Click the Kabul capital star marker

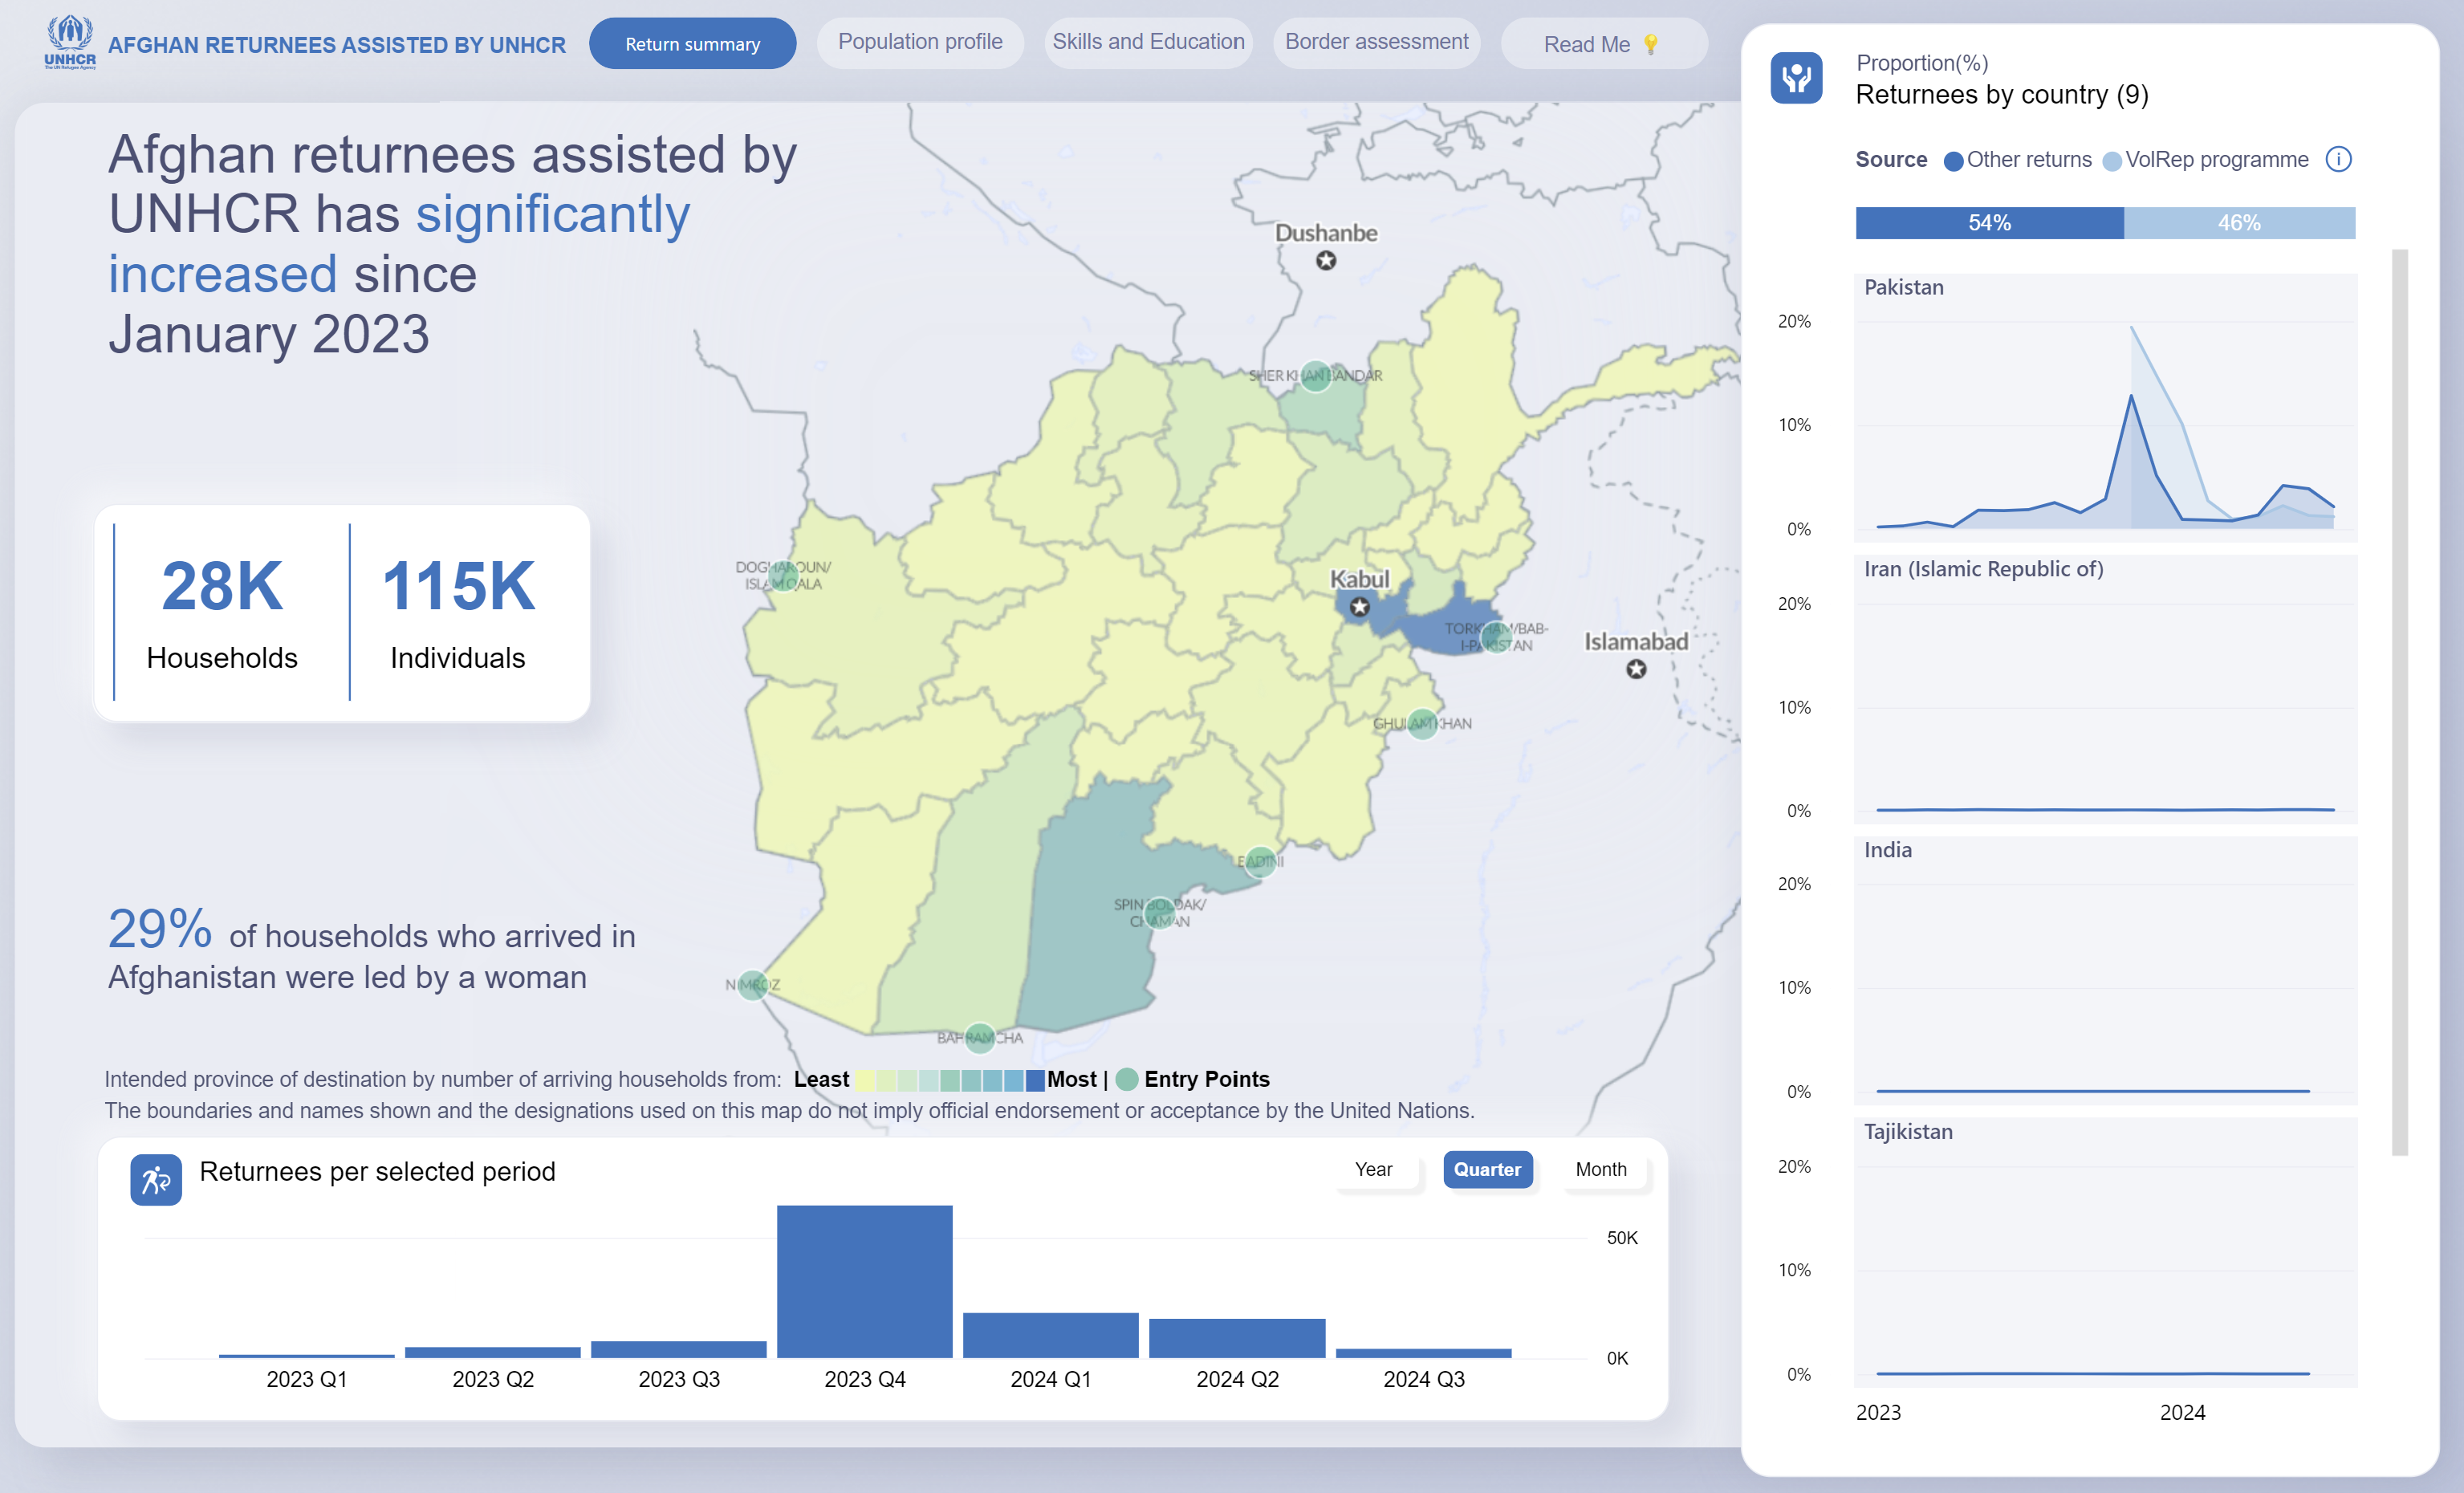1359,606
